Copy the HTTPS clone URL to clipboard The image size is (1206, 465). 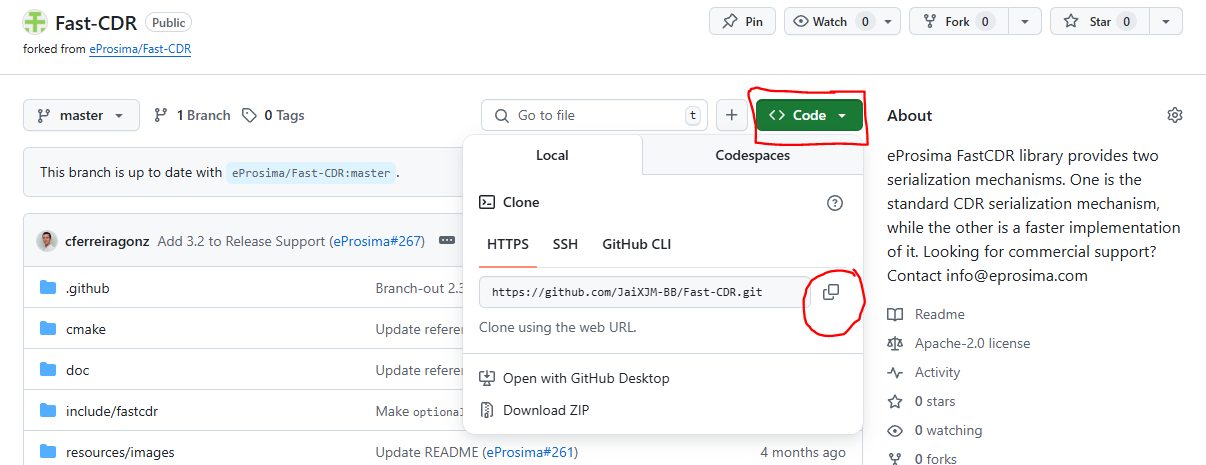click(x=830, y=292)
